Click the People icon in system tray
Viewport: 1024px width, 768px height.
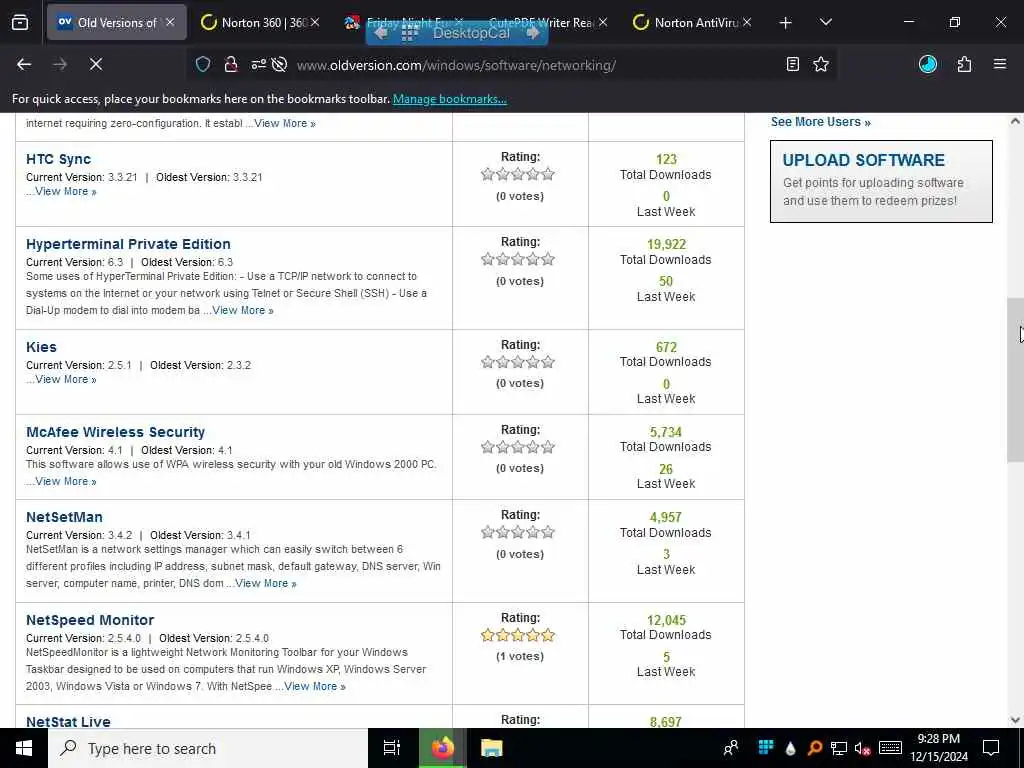click(731, 748)
